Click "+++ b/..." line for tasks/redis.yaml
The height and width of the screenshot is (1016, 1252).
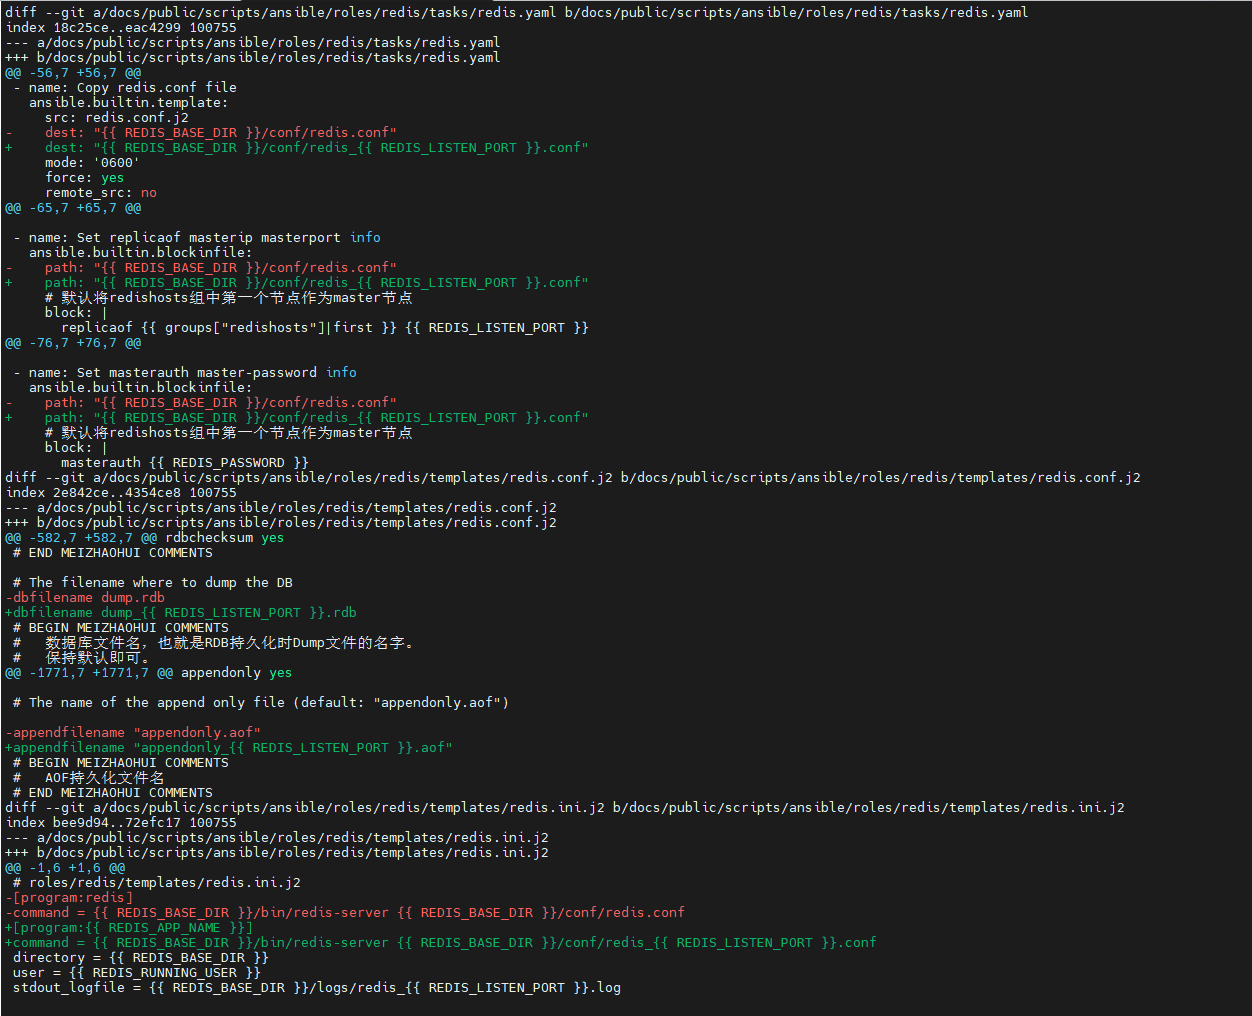pyautogui.click(x=253, y=57)
